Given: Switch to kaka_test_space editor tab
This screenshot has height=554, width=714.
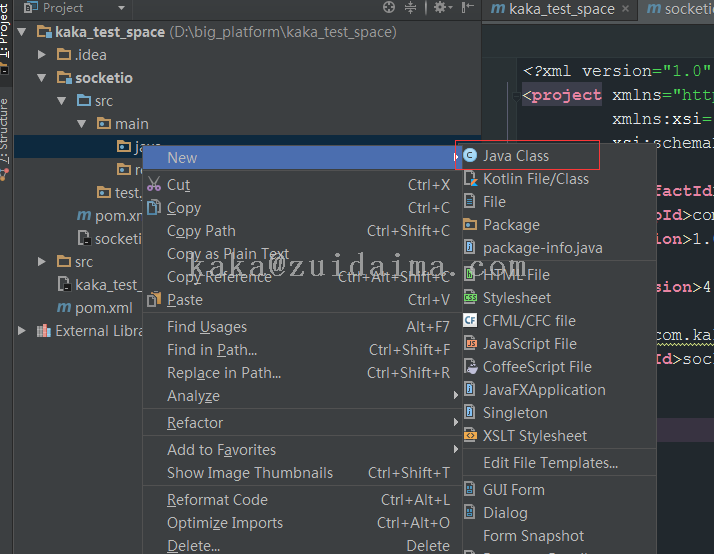Looking at the screenshot, I should tap(561, 9).
